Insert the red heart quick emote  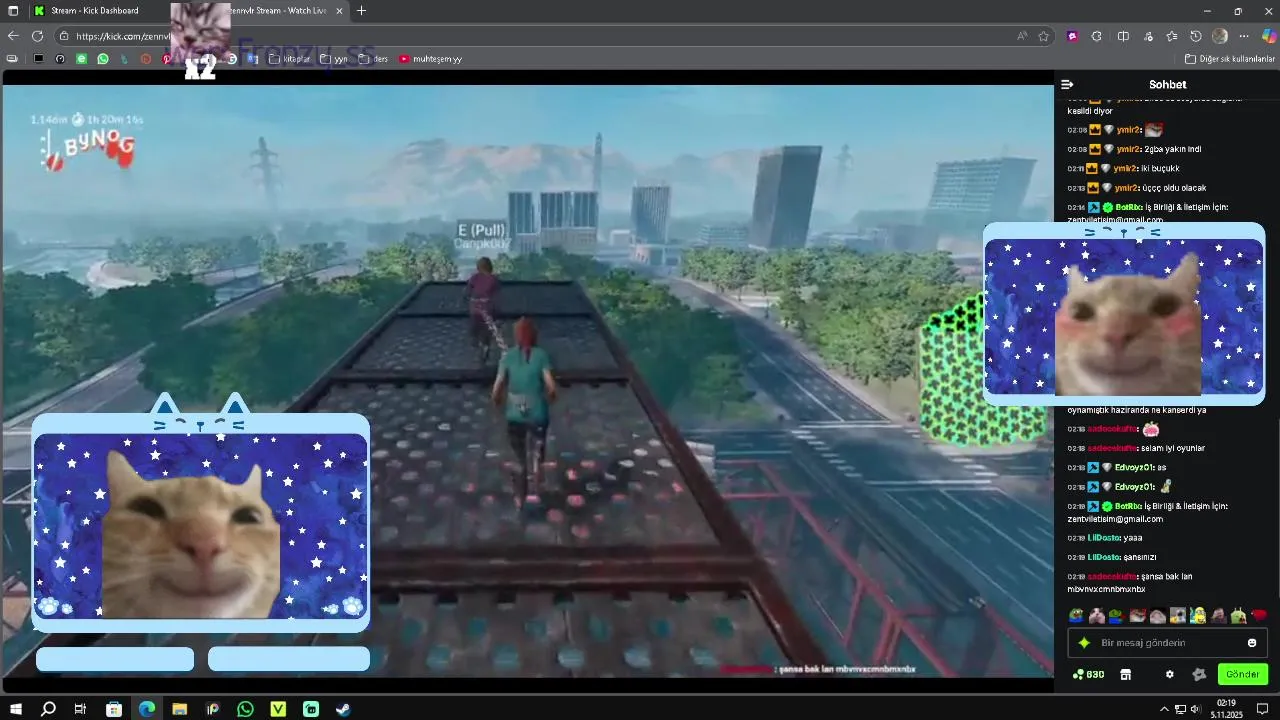(1259, 616)
